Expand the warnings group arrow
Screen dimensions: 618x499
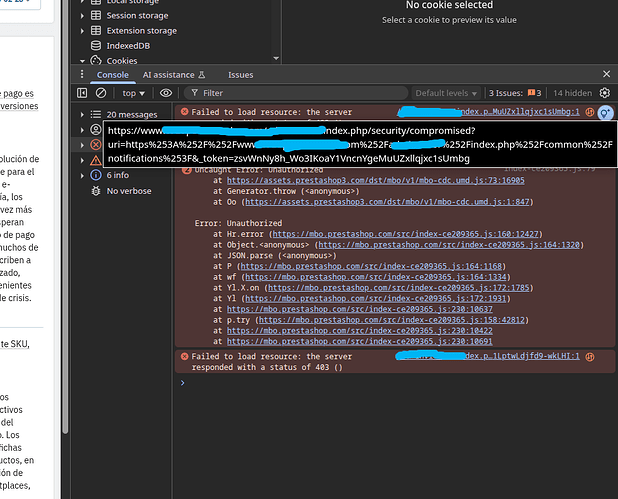coord(82,160)
